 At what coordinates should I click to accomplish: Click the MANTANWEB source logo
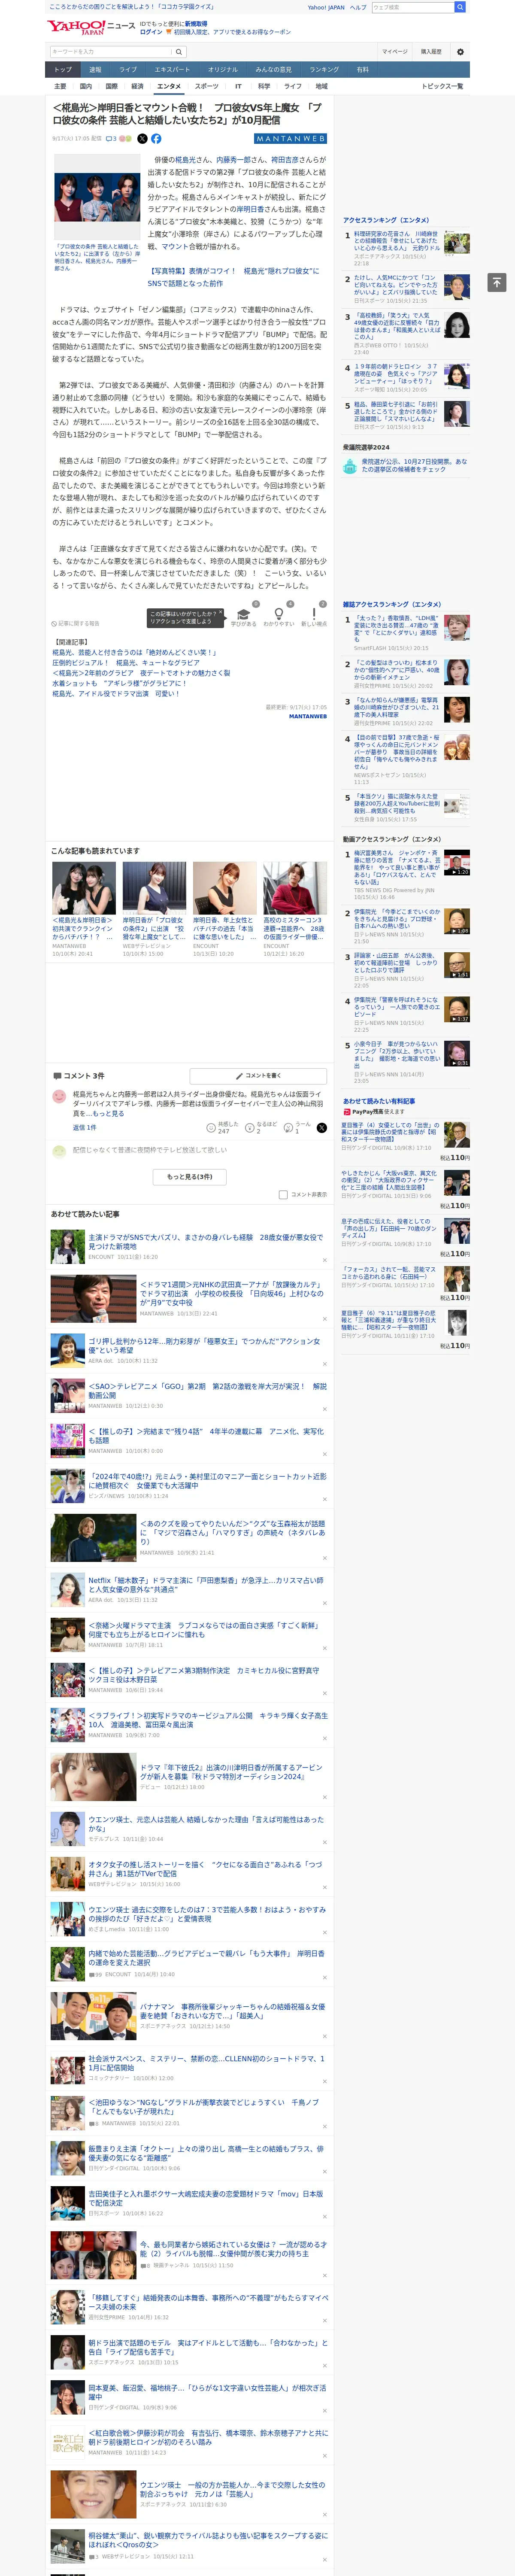click(x=290, y=139)
